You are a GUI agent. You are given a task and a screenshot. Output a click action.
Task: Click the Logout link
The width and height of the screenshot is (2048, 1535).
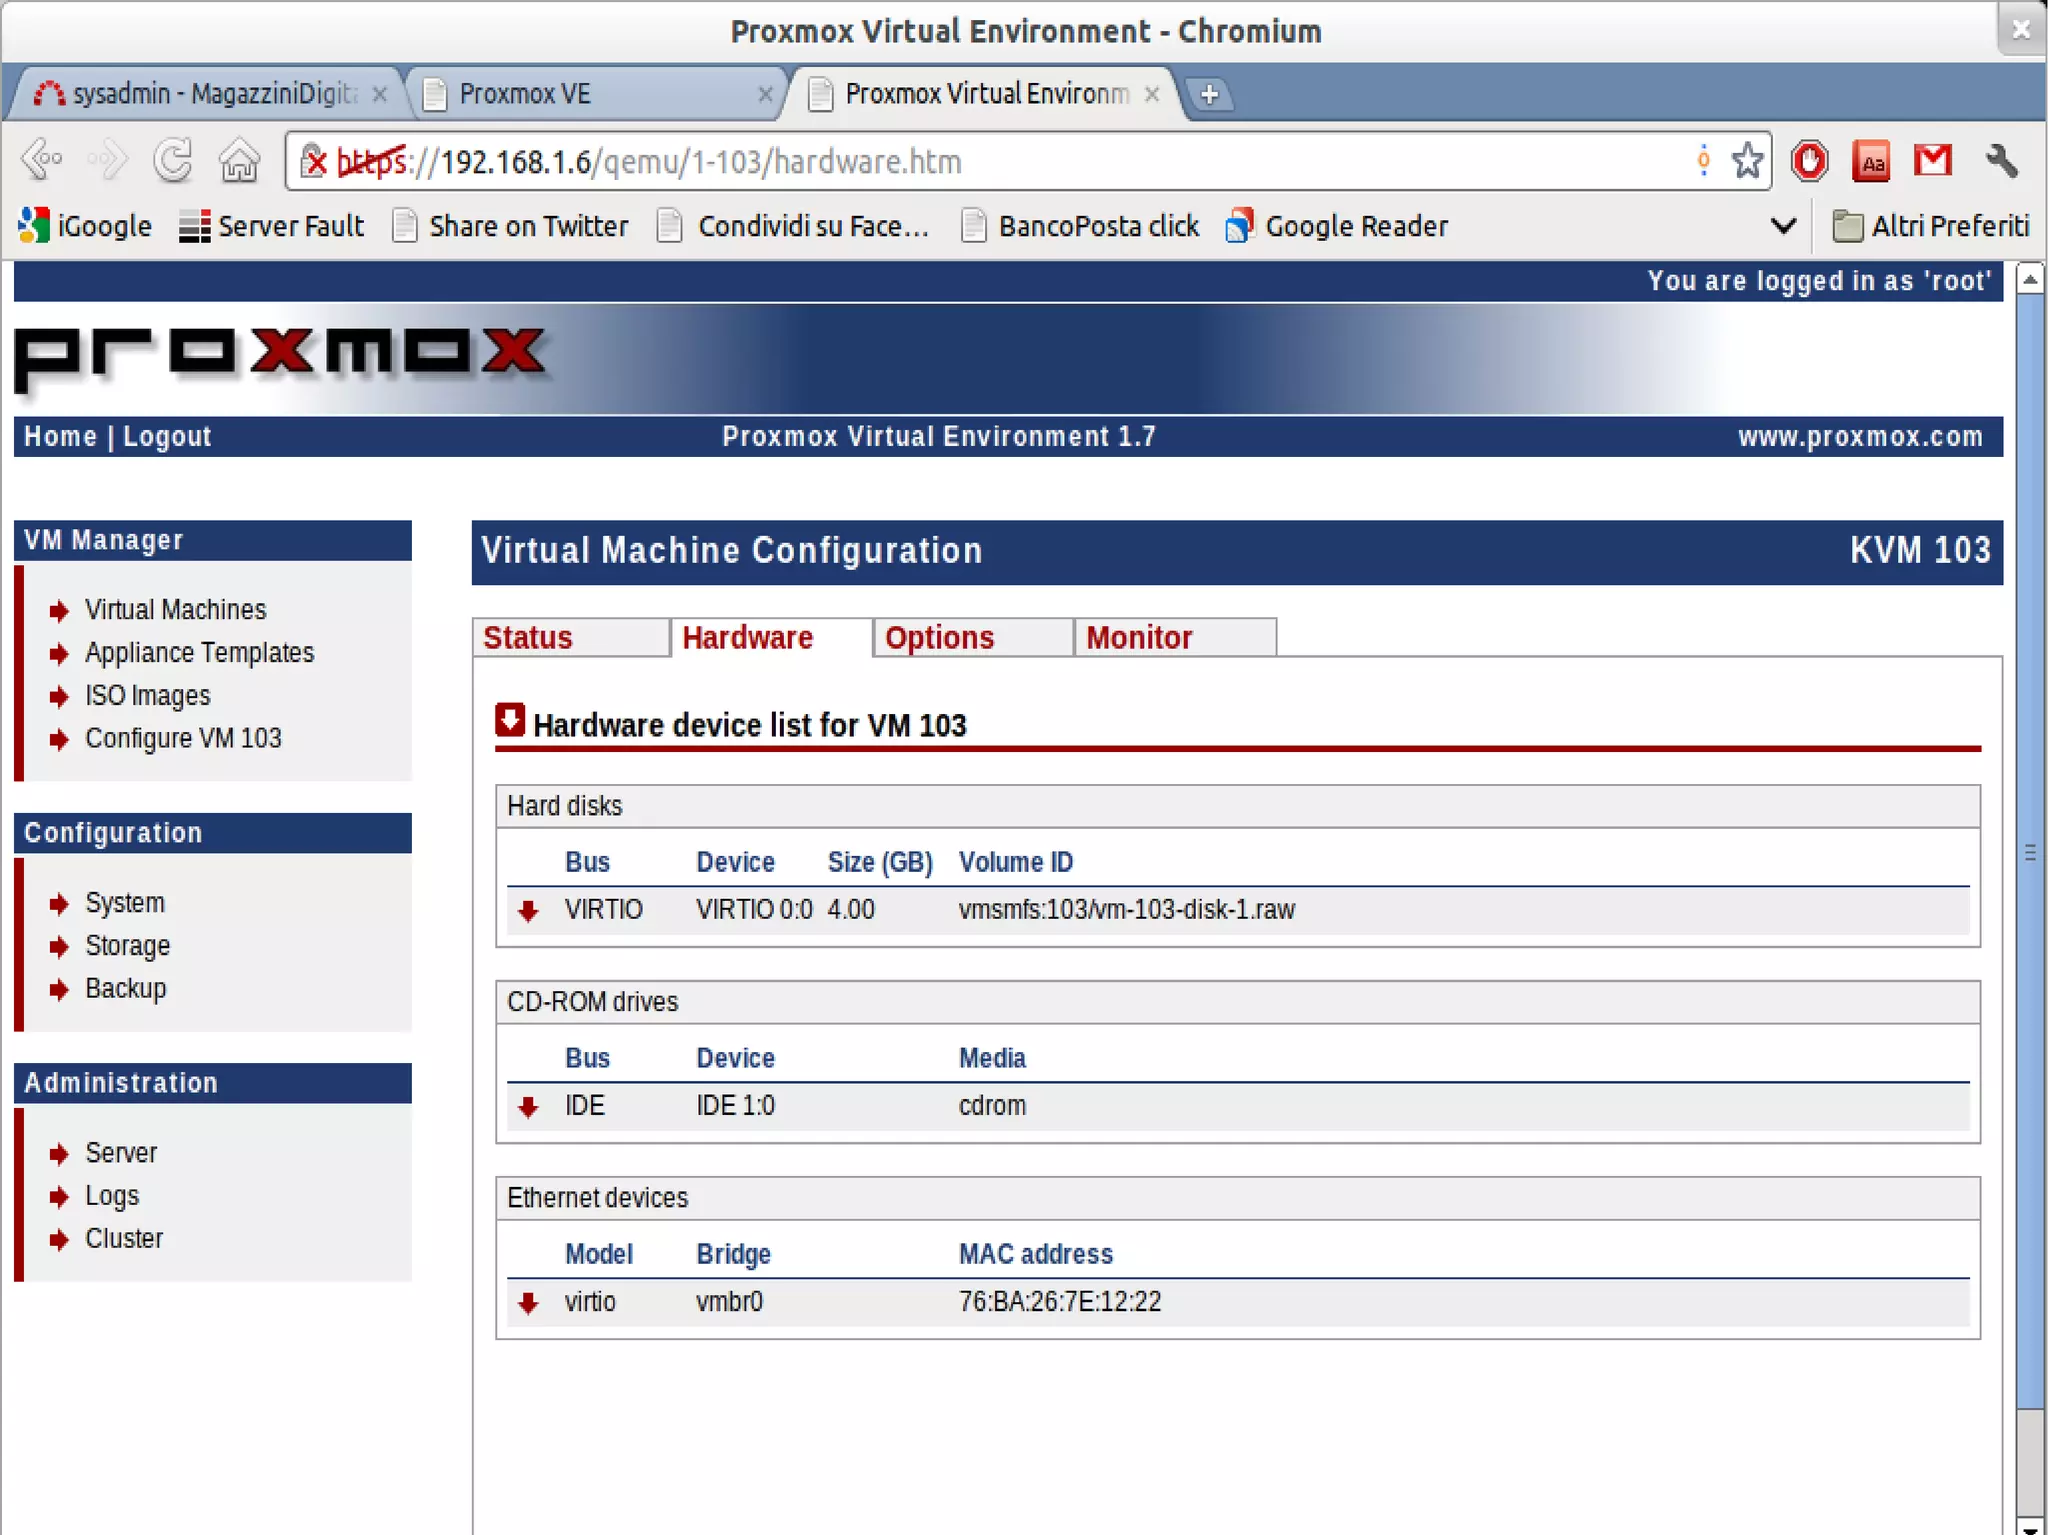point(167,437)
